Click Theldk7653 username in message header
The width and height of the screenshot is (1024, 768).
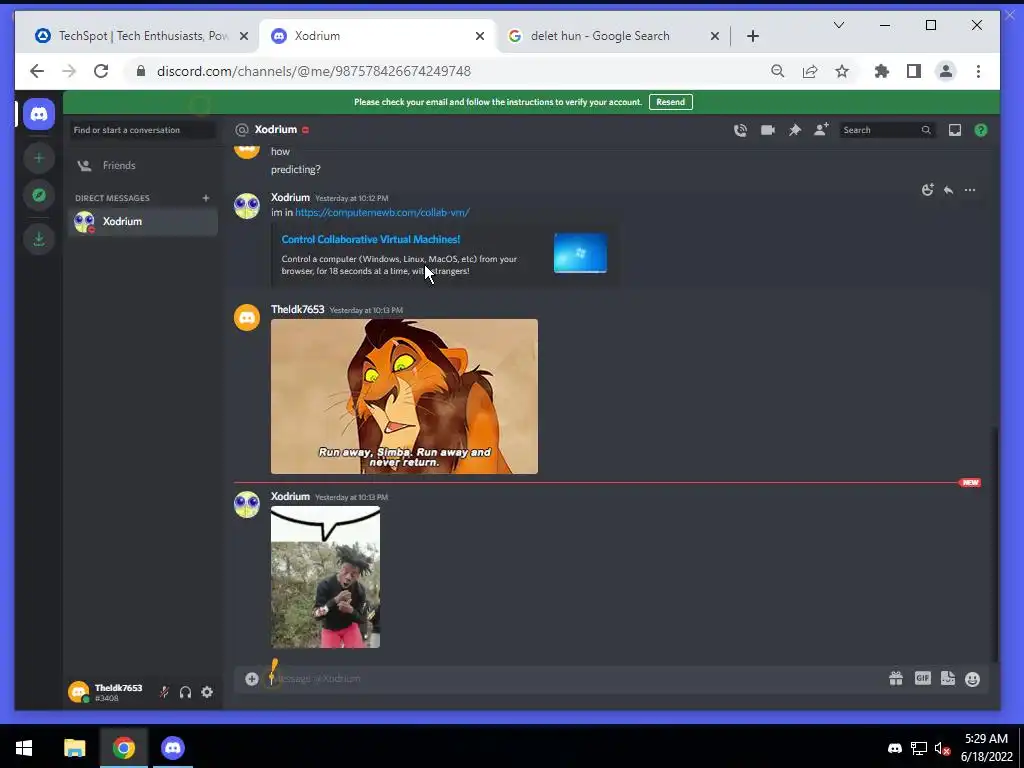click(x=297, y=310)
